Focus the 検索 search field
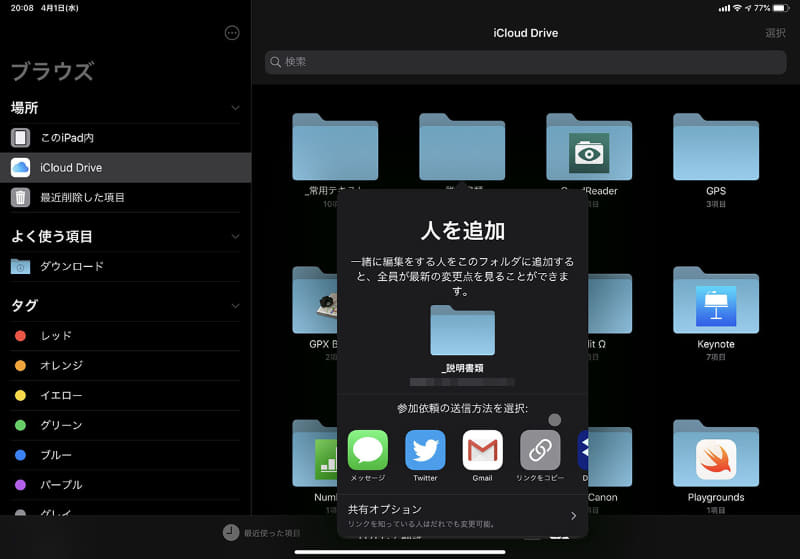Viewport: 800px width, 559px height. [525, 62]
